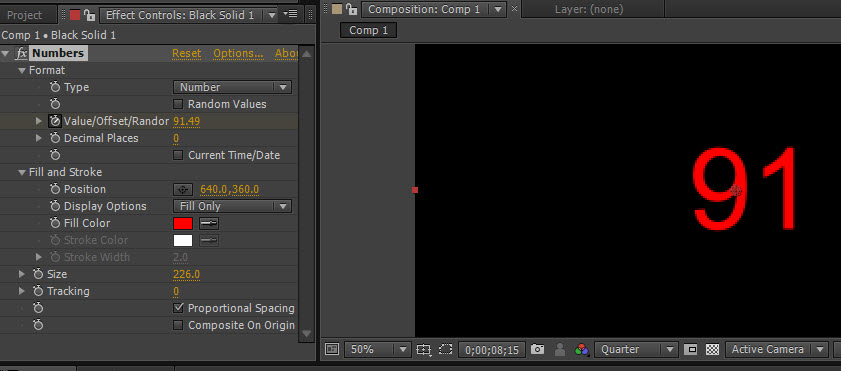
Task: Toggle the Decimal Places stopwatch
Action: pos(55,138)
